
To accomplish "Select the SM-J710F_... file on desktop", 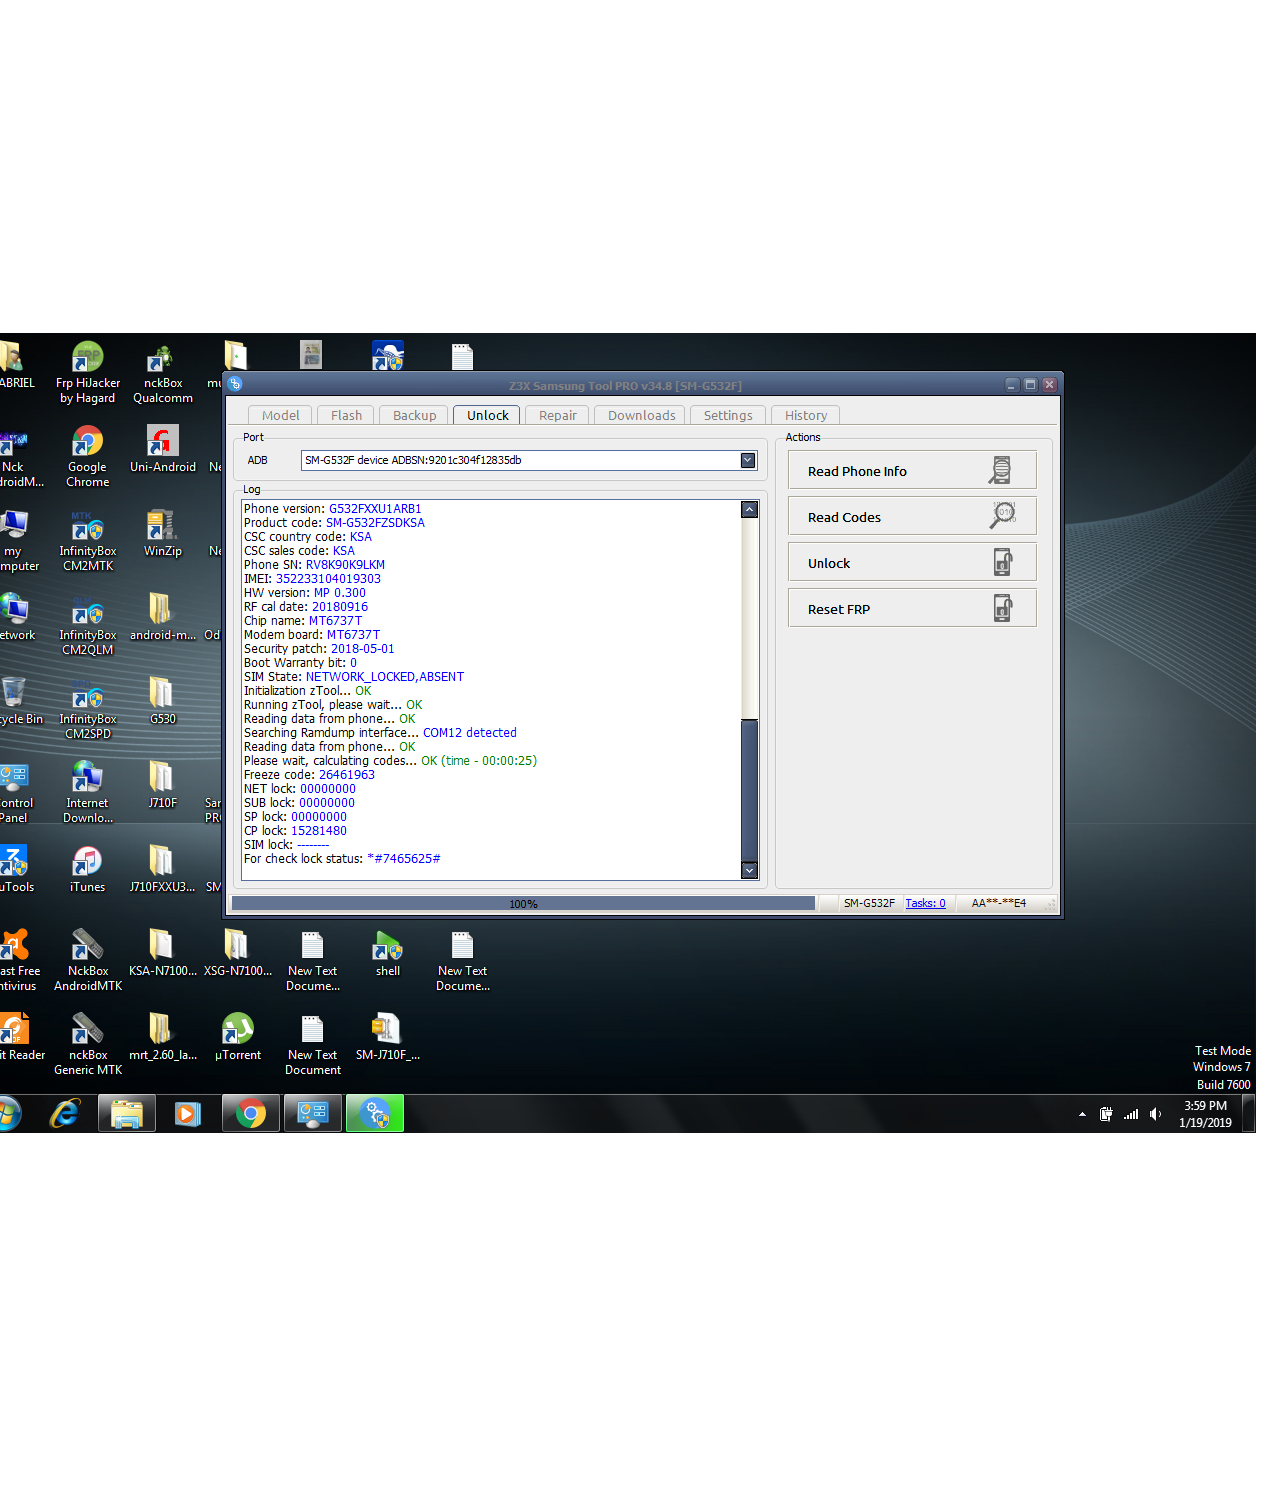I will (388, 1038).
